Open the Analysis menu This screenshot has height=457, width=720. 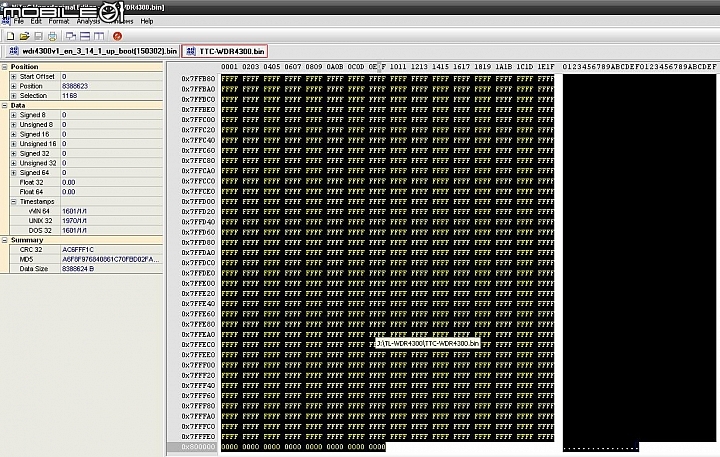click(88, 21)
